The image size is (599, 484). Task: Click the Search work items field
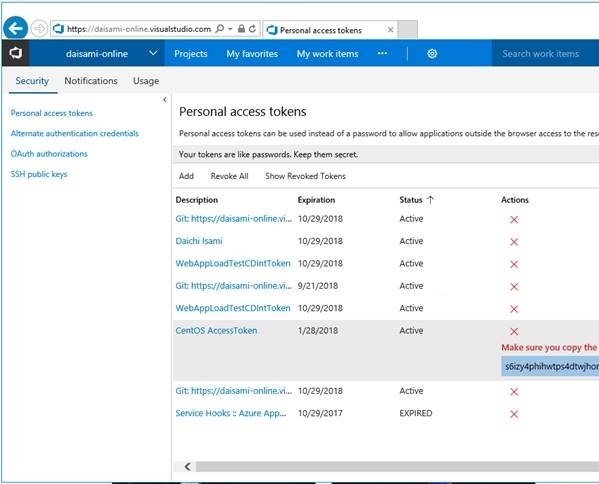545,54
